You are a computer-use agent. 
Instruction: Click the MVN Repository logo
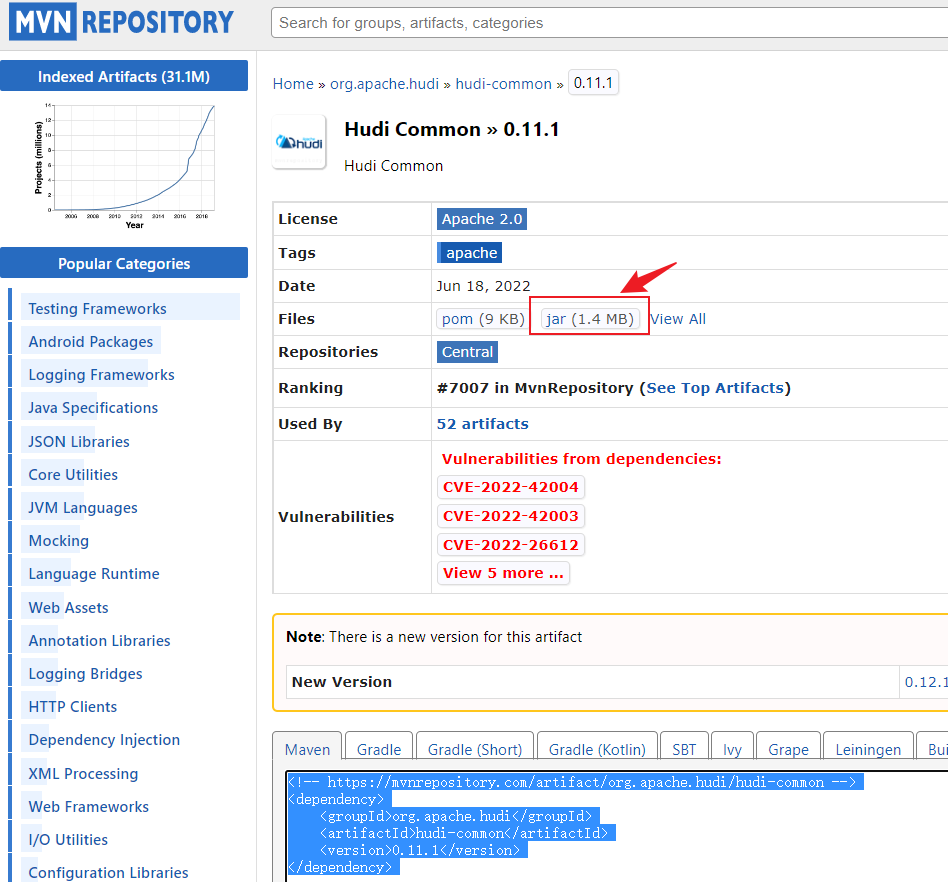coord(121,22)
